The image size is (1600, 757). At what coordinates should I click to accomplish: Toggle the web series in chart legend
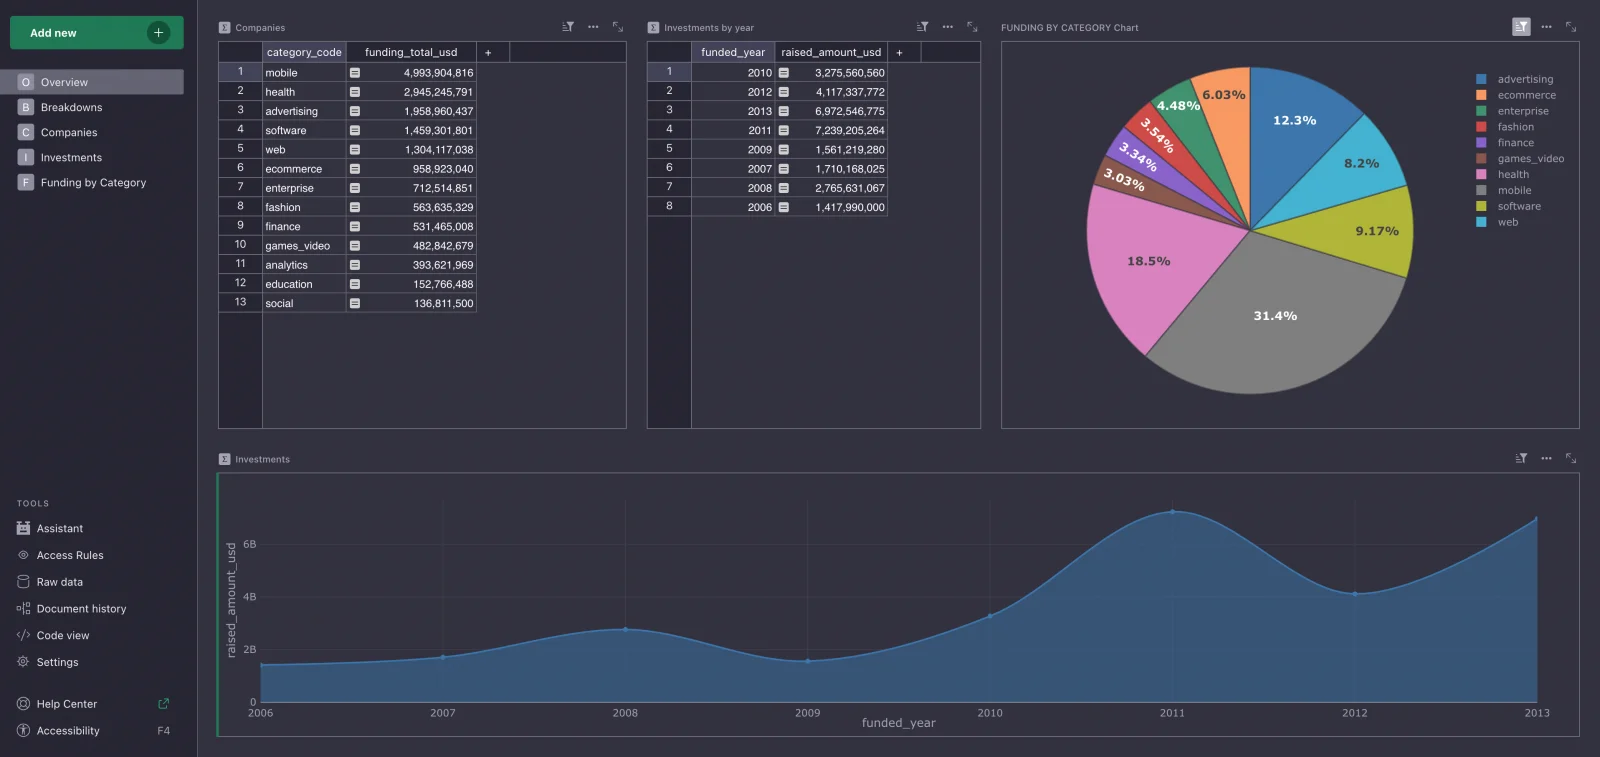[1507, 222]
